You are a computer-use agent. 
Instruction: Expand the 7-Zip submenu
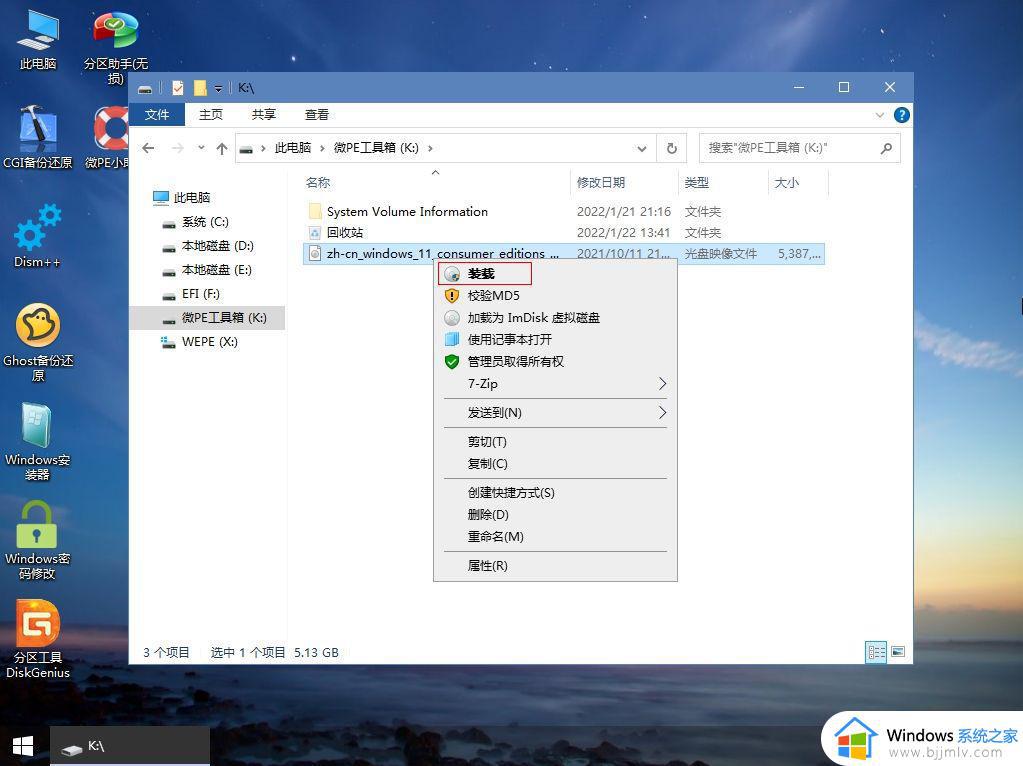[x=555, y=384]
